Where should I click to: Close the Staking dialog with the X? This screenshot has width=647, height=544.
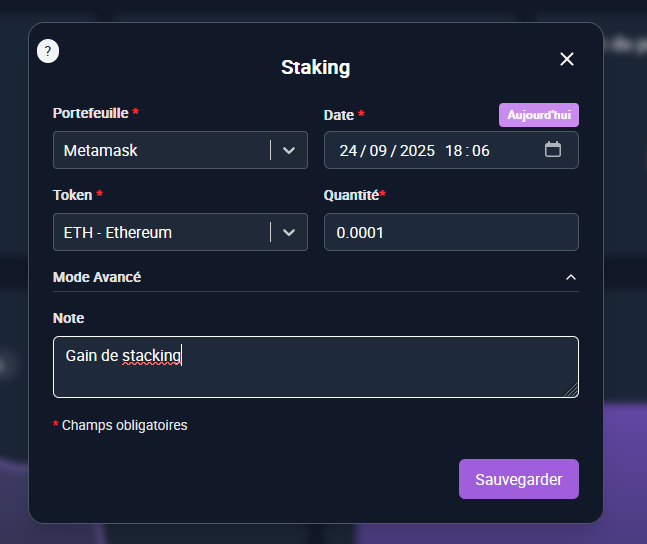567,59
